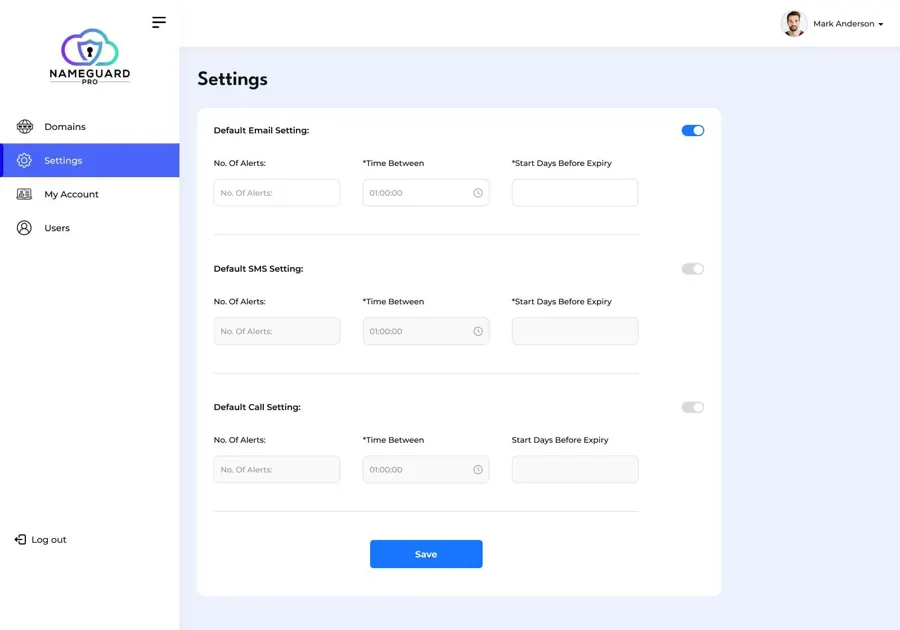The height and width of the screenshot is (630, 900).
Task: Click the SMS No. Of Alerts field
Action: 277,331
